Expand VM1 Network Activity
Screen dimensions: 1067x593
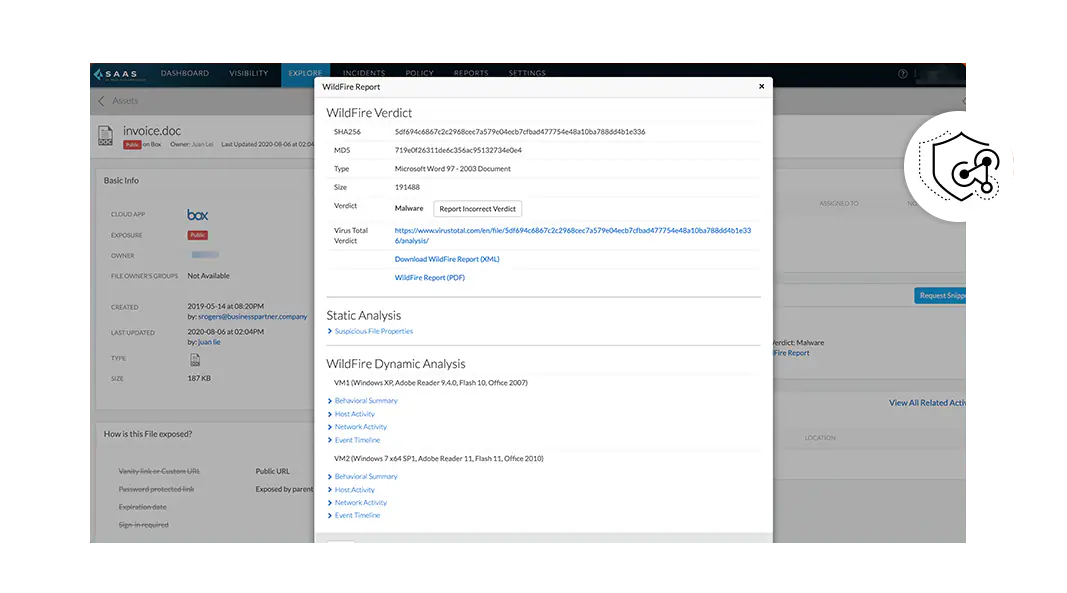(x=360, y=427)
